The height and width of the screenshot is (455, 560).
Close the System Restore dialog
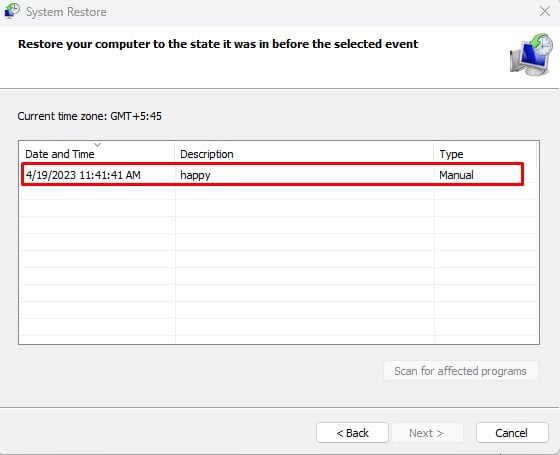pyautogui.click(x=545, y=11)
